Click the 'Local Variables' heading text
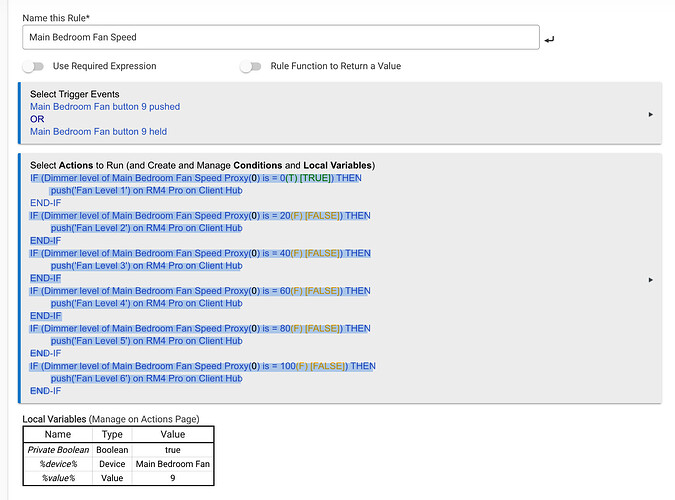 54,419
